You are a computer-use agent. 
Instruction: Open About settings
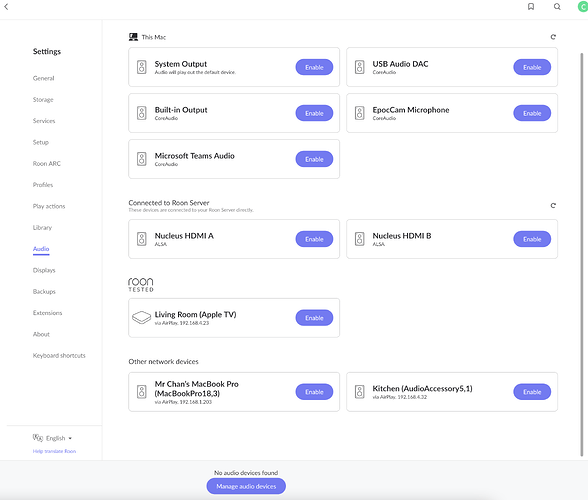pyautogui.click(x=41, y=334)
